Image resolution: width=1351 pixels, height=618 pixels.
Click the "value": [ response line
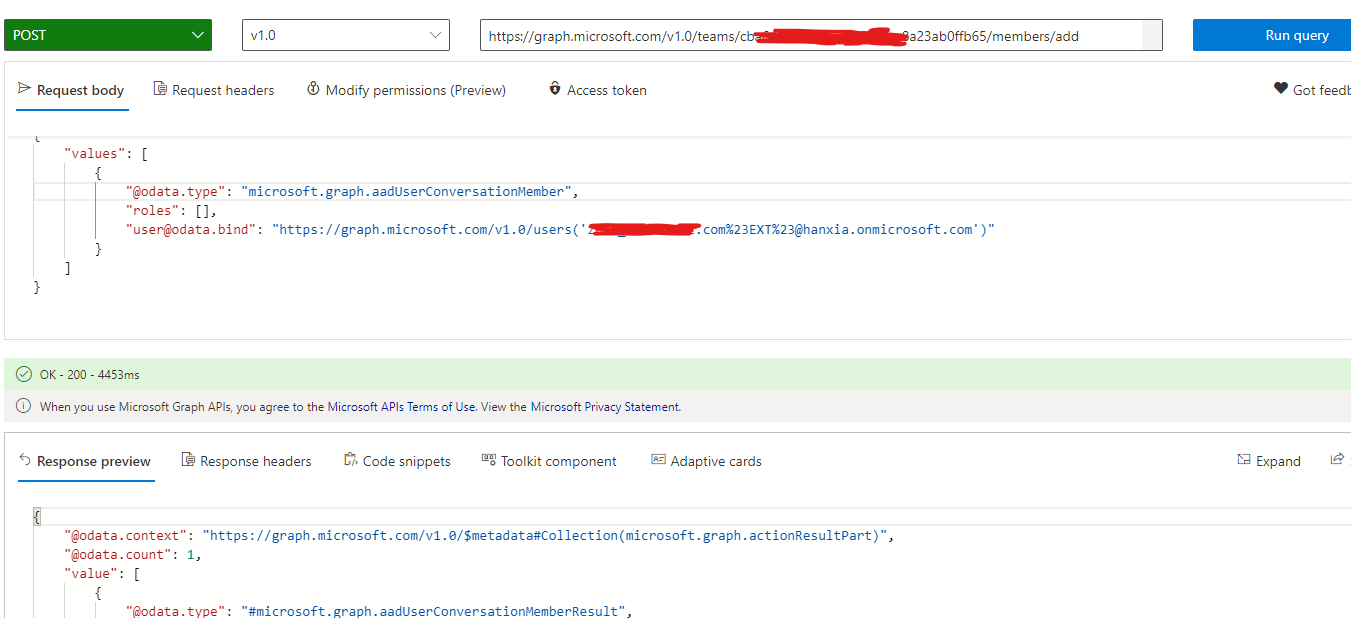pyautogui.click(x=102, y=573)
